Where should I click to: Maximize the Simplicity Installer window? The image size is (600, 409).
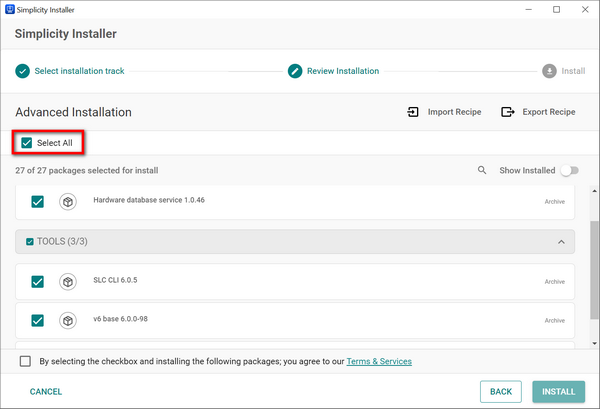coord(556,10)
